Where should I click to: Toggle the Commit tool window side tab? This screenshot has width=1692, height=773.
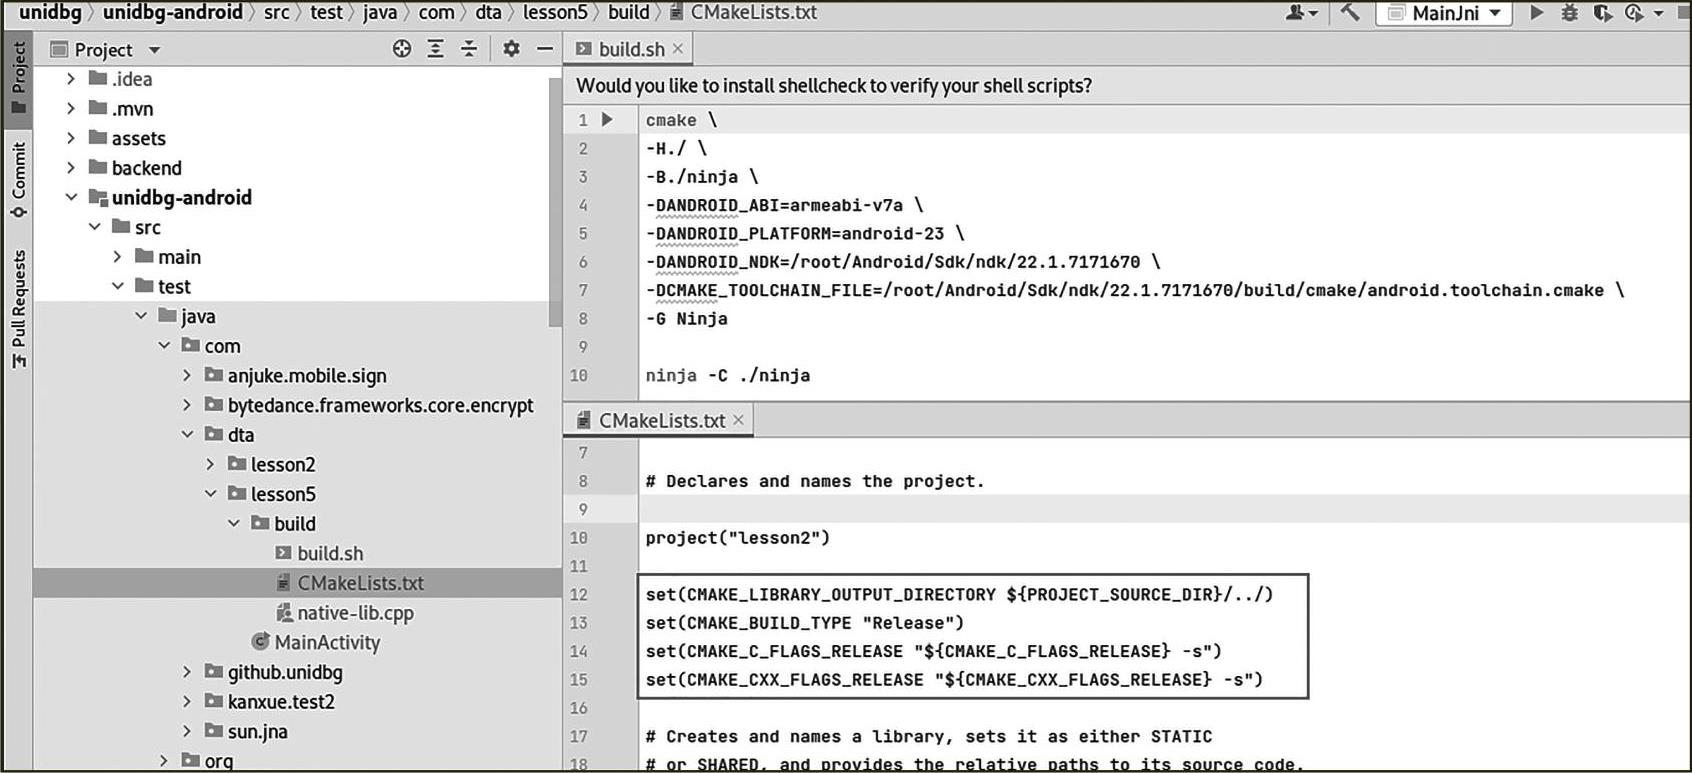pyautogui.click(x=18, y=180)
